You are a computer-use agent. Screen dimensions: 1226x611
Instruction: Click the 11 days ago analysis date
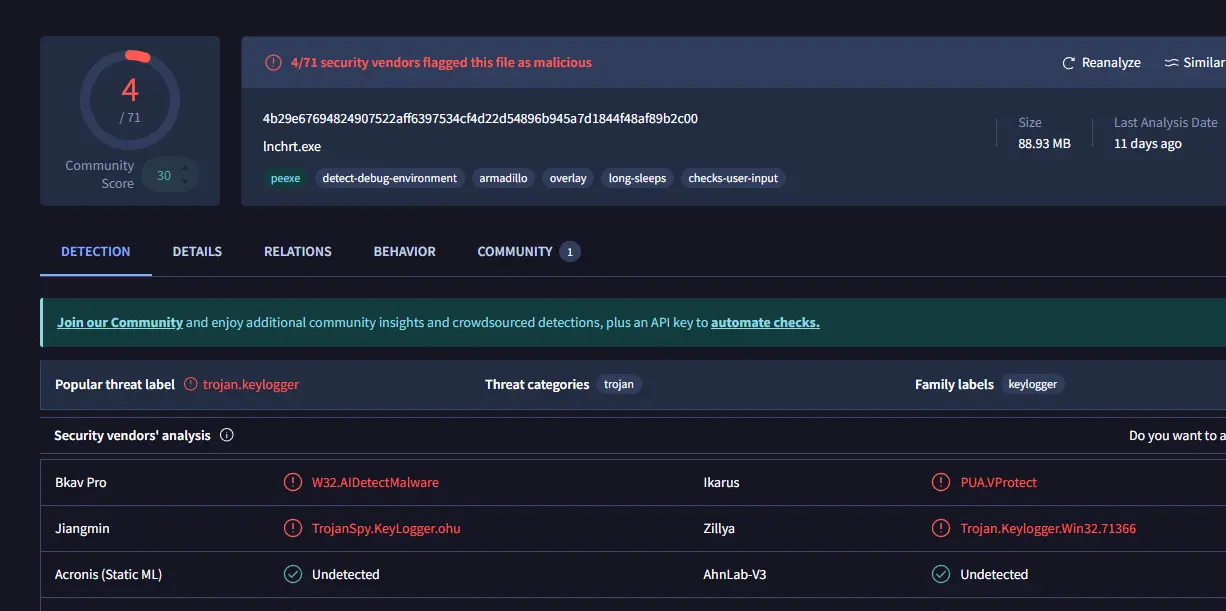click(x=1148, y=144)
